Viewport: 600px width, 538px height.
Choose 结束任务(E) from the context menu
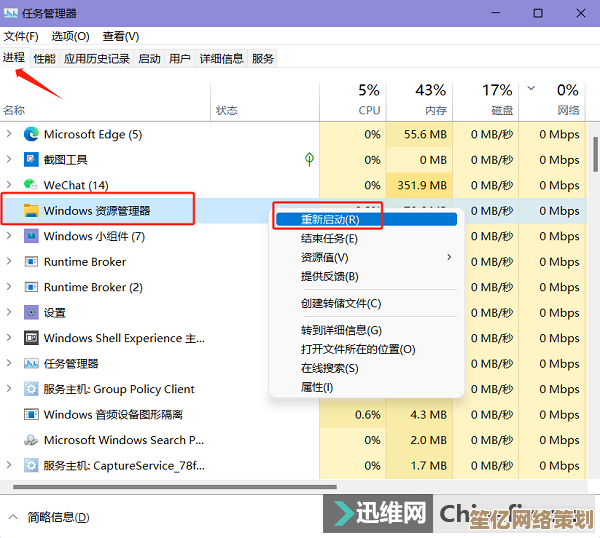click(329, 239)
